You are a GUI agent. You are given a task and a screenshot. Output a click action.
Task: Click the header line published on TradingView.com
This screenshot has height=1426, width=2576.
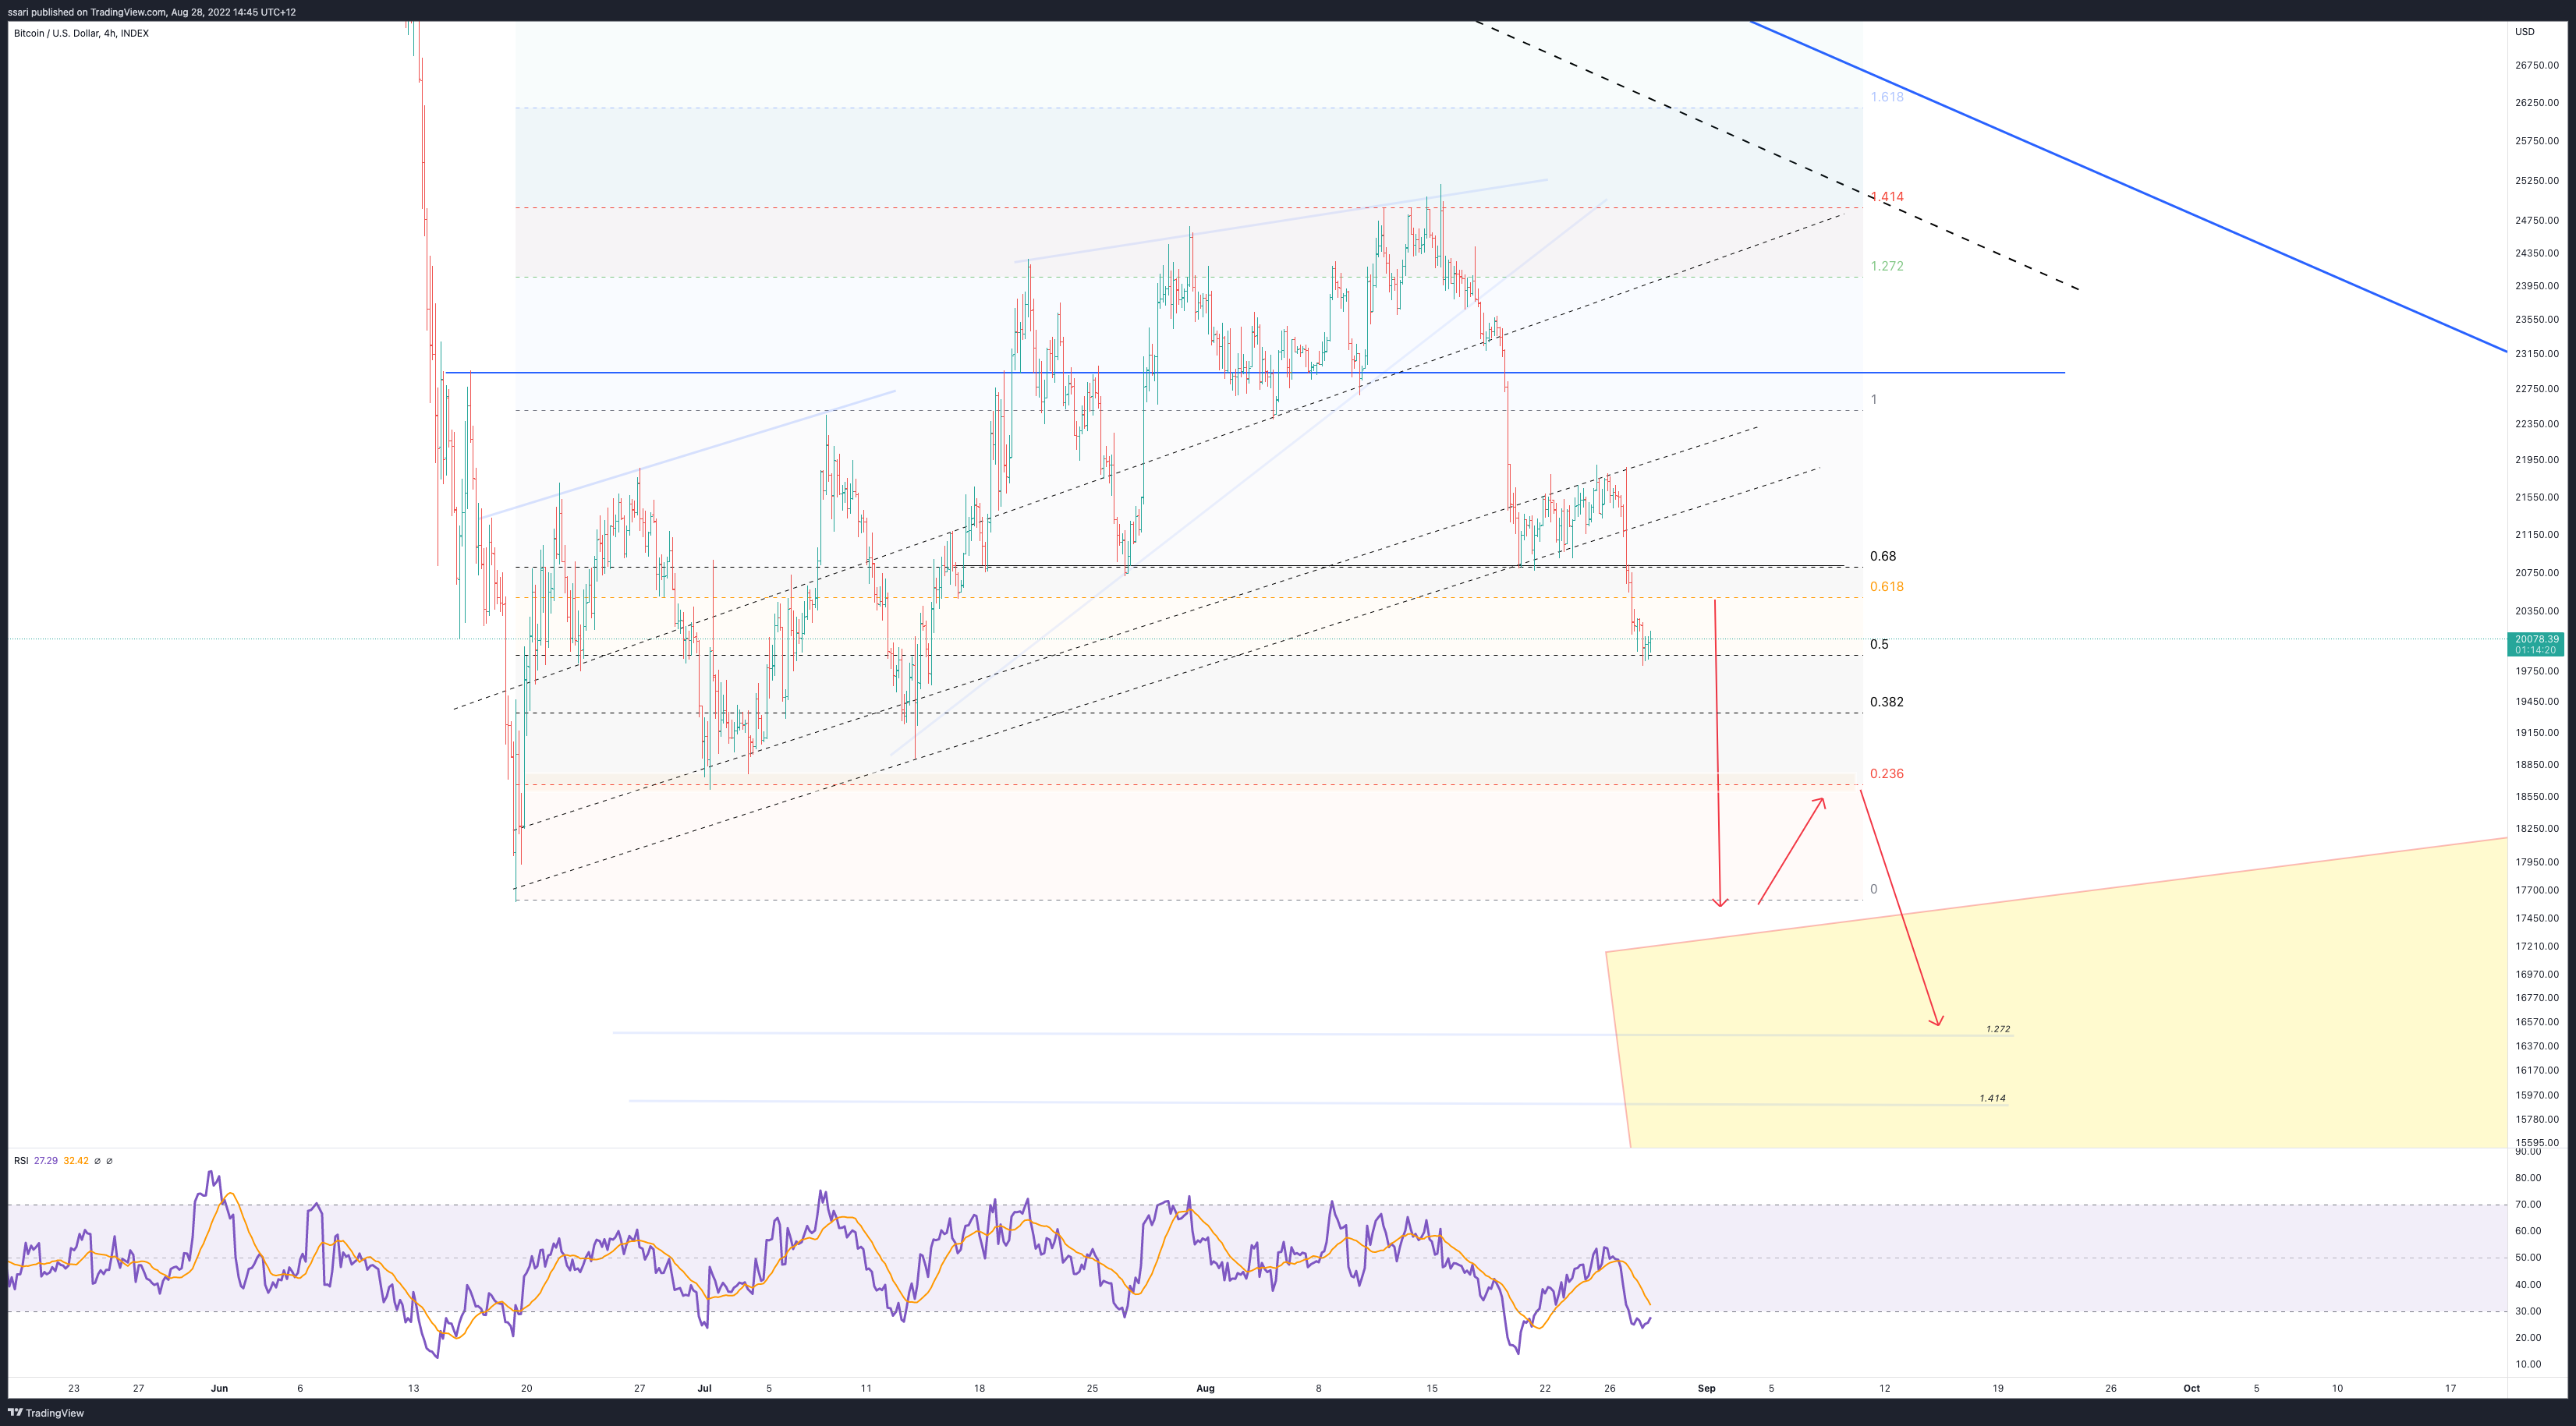(x=152, y=12)
